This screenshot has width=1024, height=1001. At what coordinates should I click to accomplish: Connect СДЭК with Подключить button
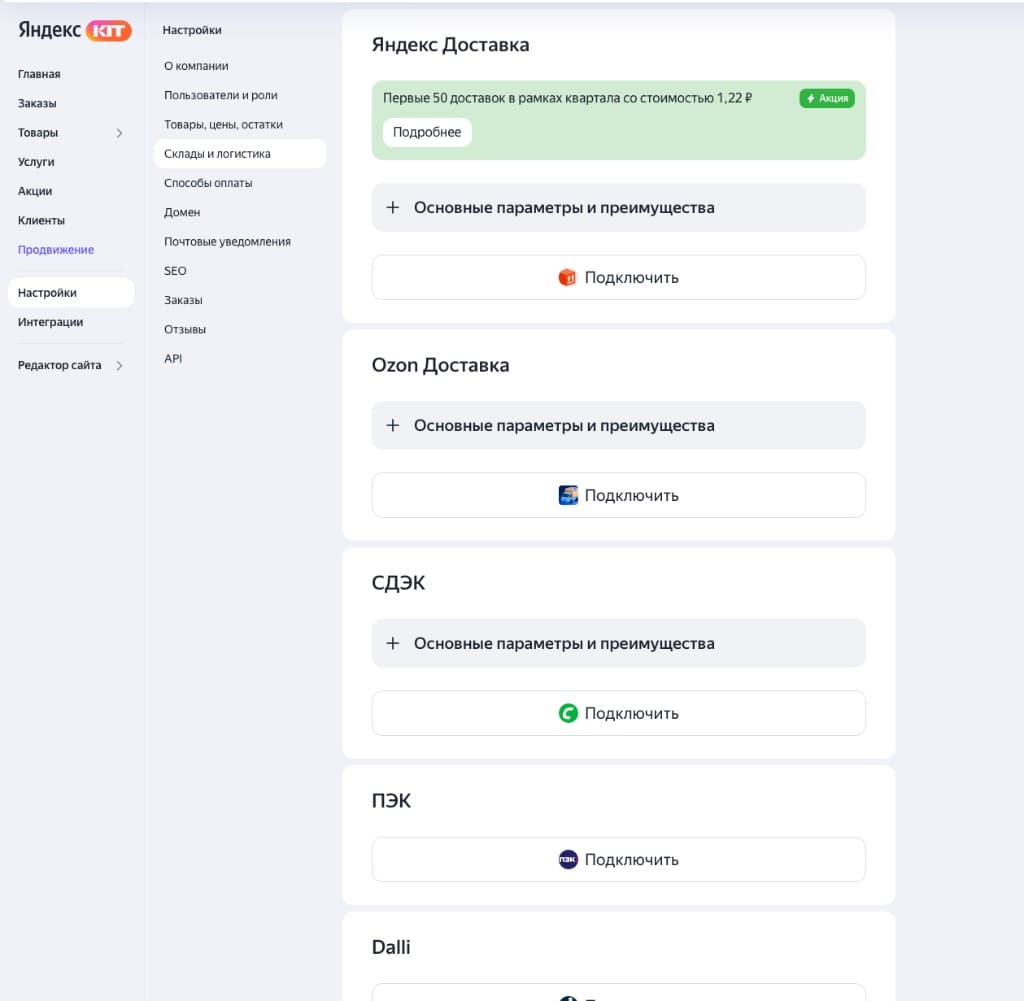[618, 714]
